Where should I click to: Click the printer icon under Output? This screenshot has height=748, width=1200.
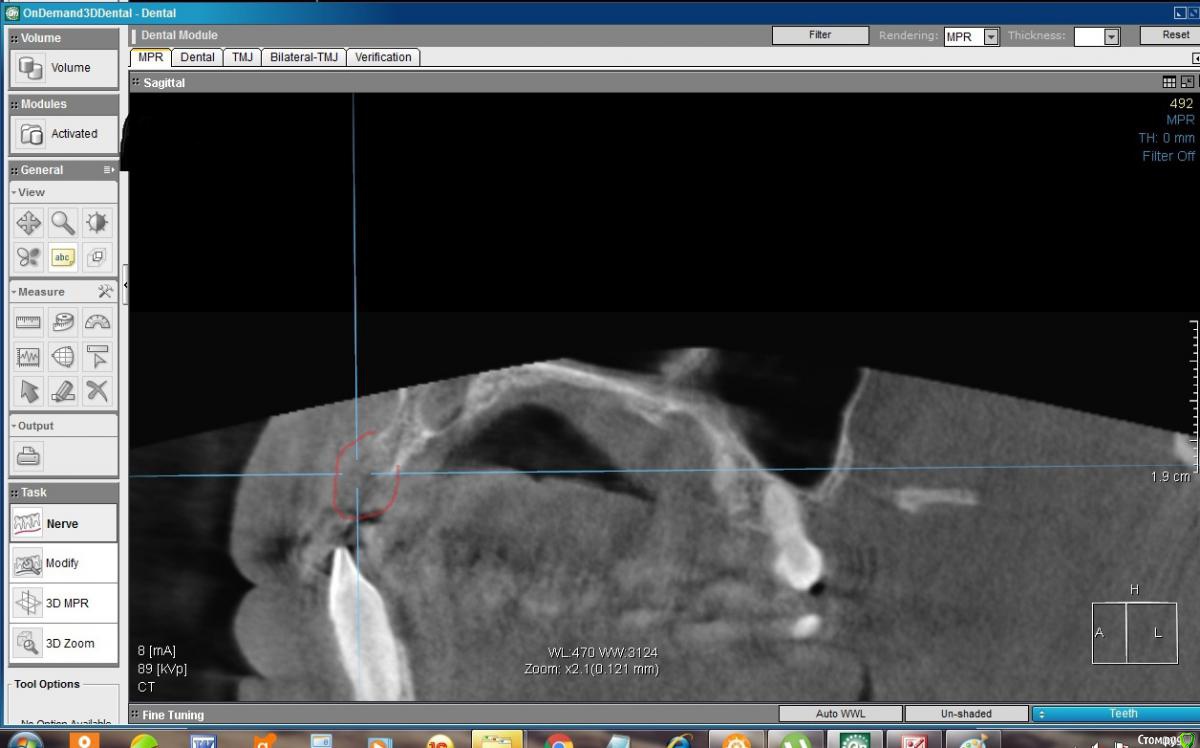(29, 456)
